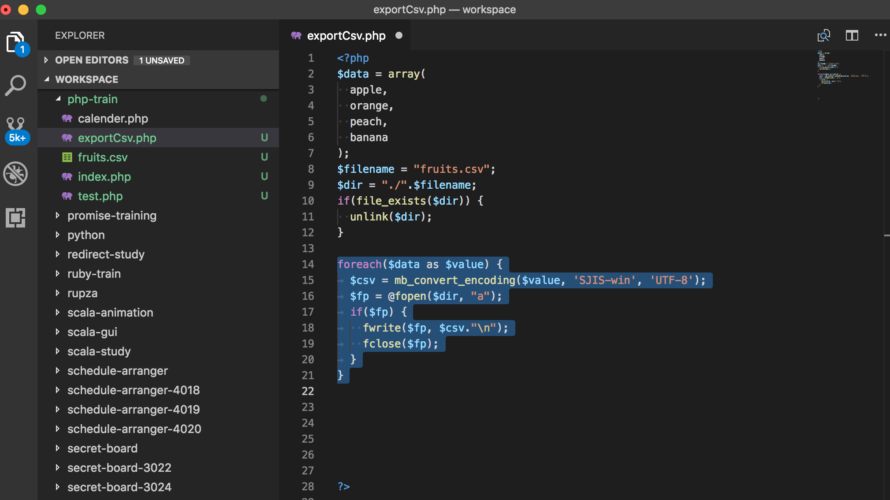Click the $fp = @fopen($dir, "a") line

tap(426, 296)
